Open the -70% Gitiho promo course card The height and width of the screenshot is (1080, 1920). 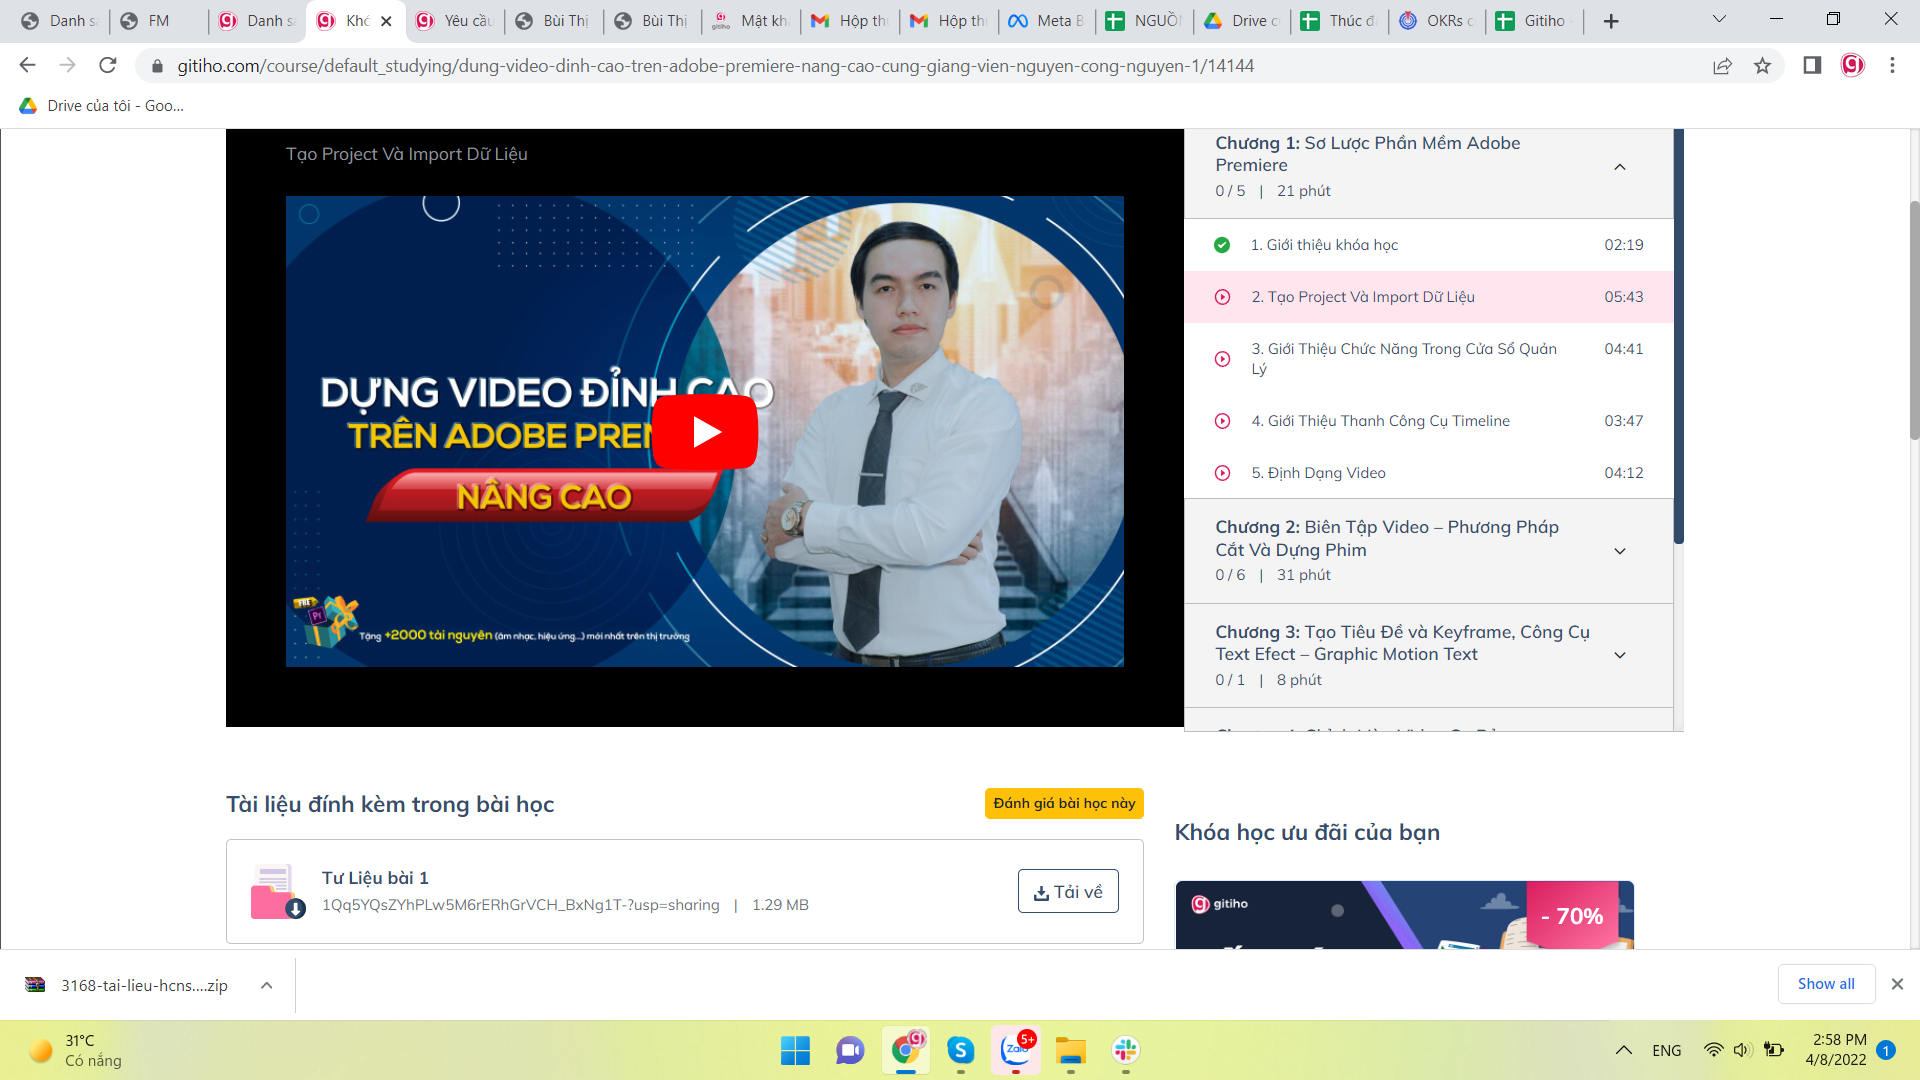pyautogui.click(x=1404, y=915)
